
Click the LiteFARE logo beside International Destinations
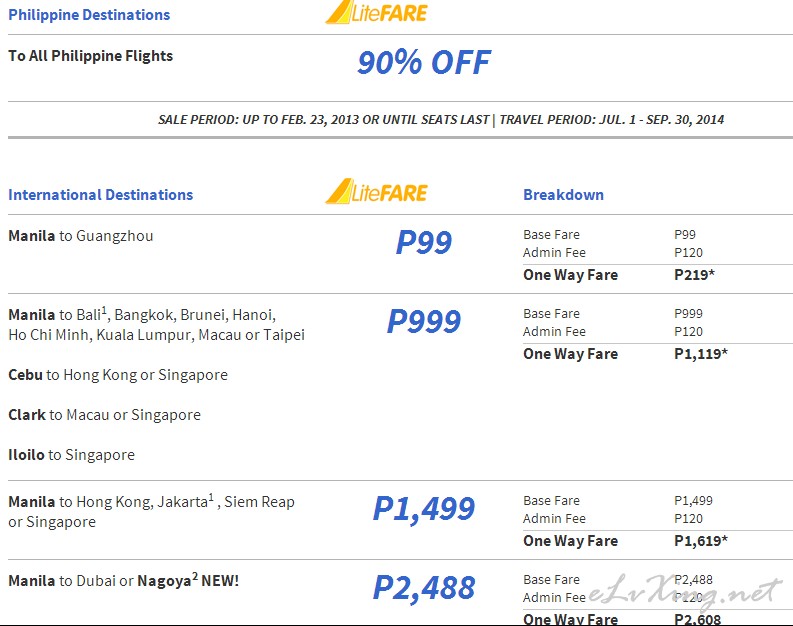tap(376, 191)
